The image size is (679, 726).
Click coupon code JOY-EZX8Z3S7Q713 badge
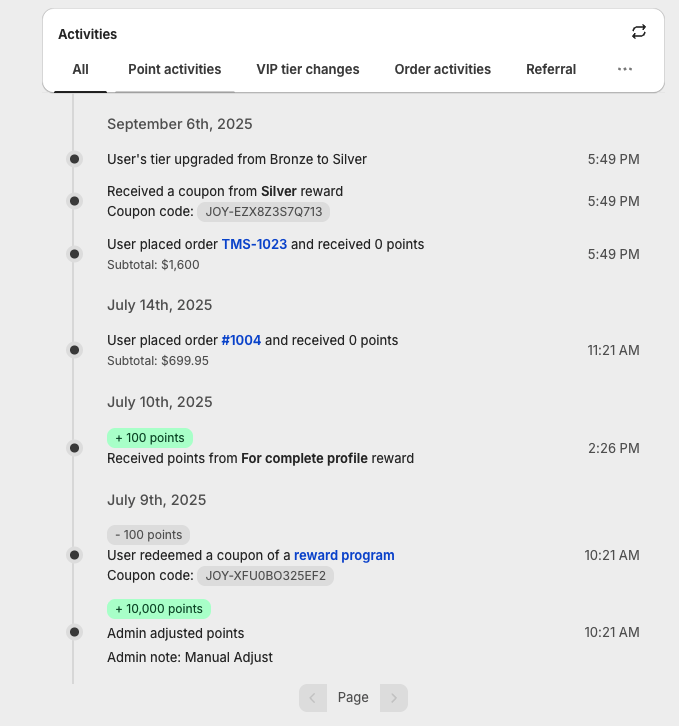[263, 212]
